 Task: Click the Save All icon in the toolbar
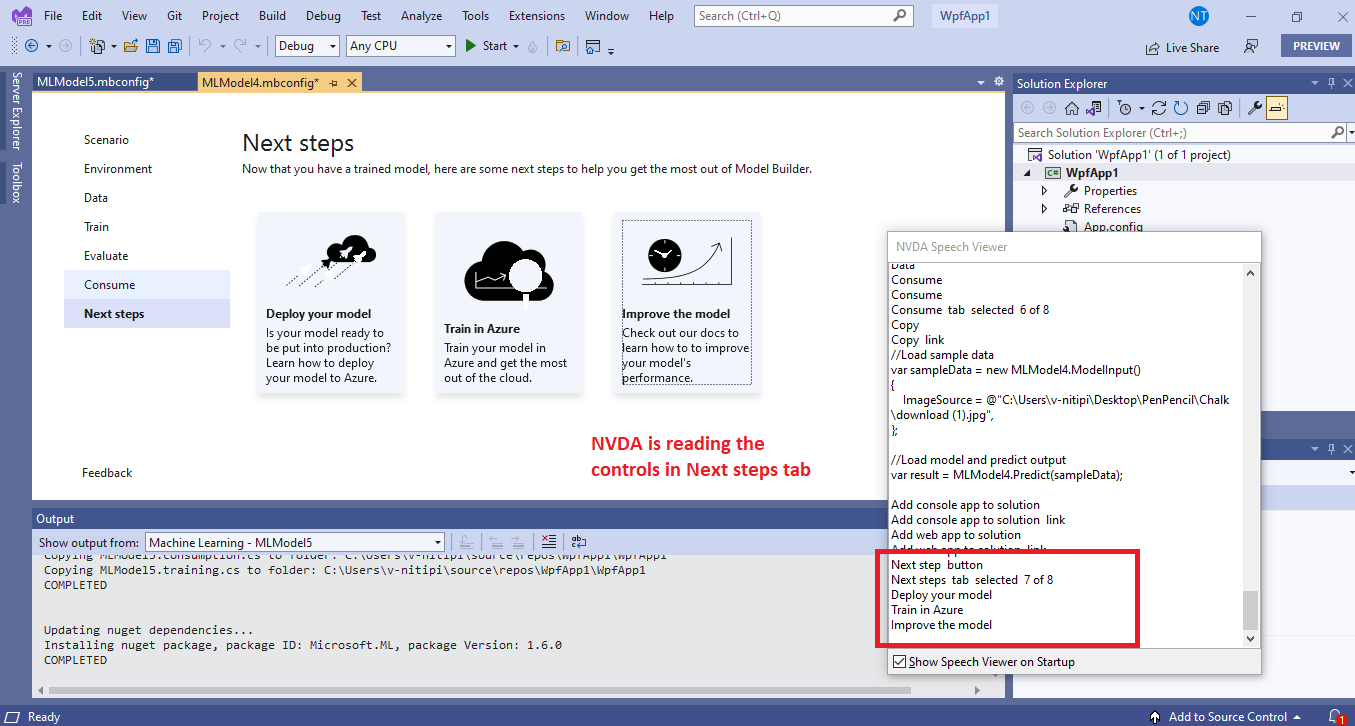click(174, 45)
